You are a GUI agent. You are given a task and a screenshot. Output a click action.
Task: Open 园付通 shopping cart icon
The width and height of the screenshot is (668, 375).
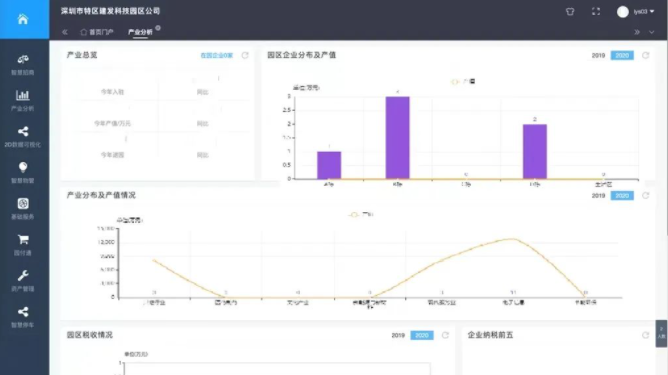click(23, 239)
